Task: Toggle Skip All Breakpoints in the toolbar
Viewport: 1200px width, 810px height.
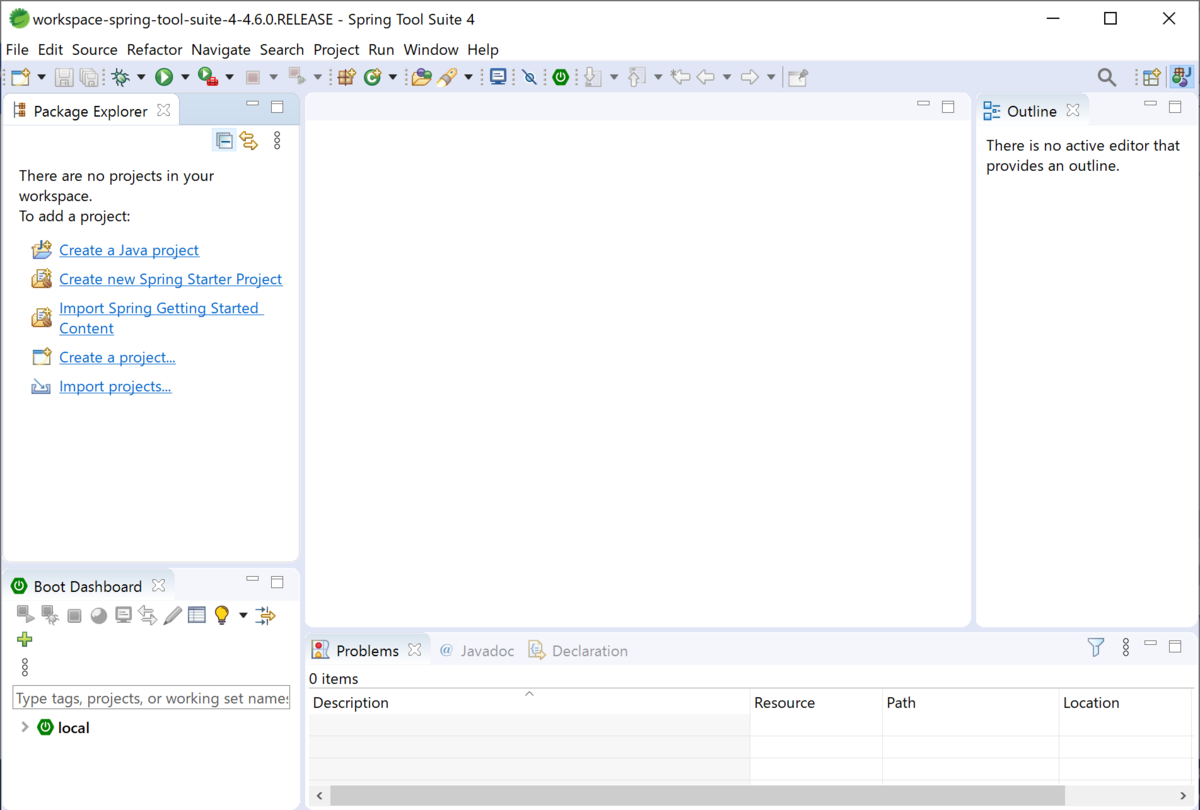Action: tap(529, 76)
